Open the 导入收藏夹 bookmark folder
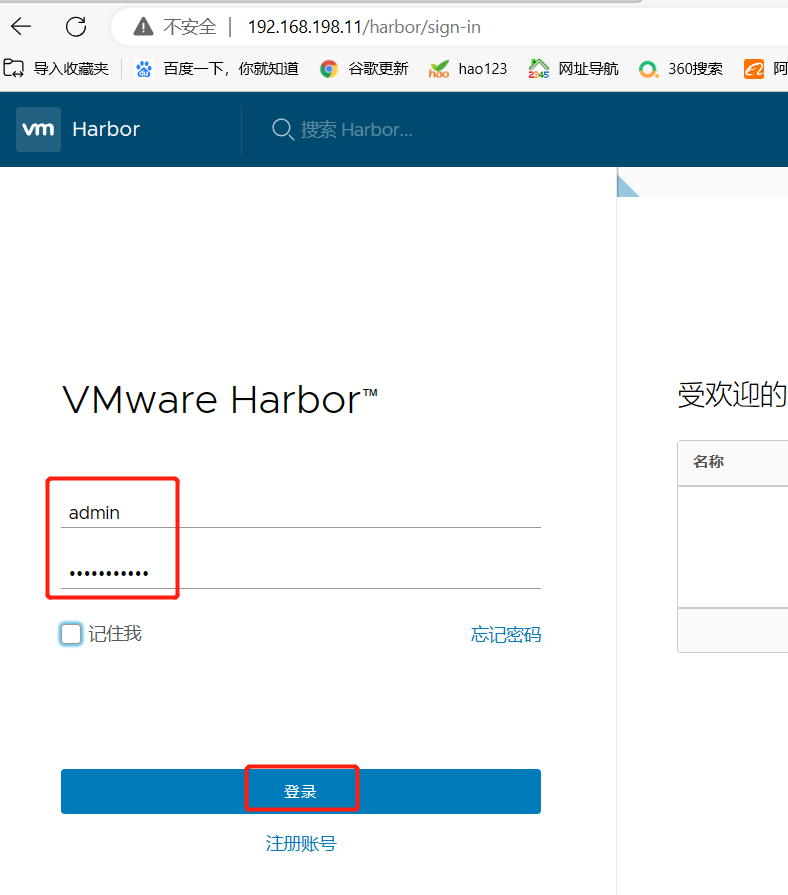This screenshot has width=788, height=895. (56, 68)
